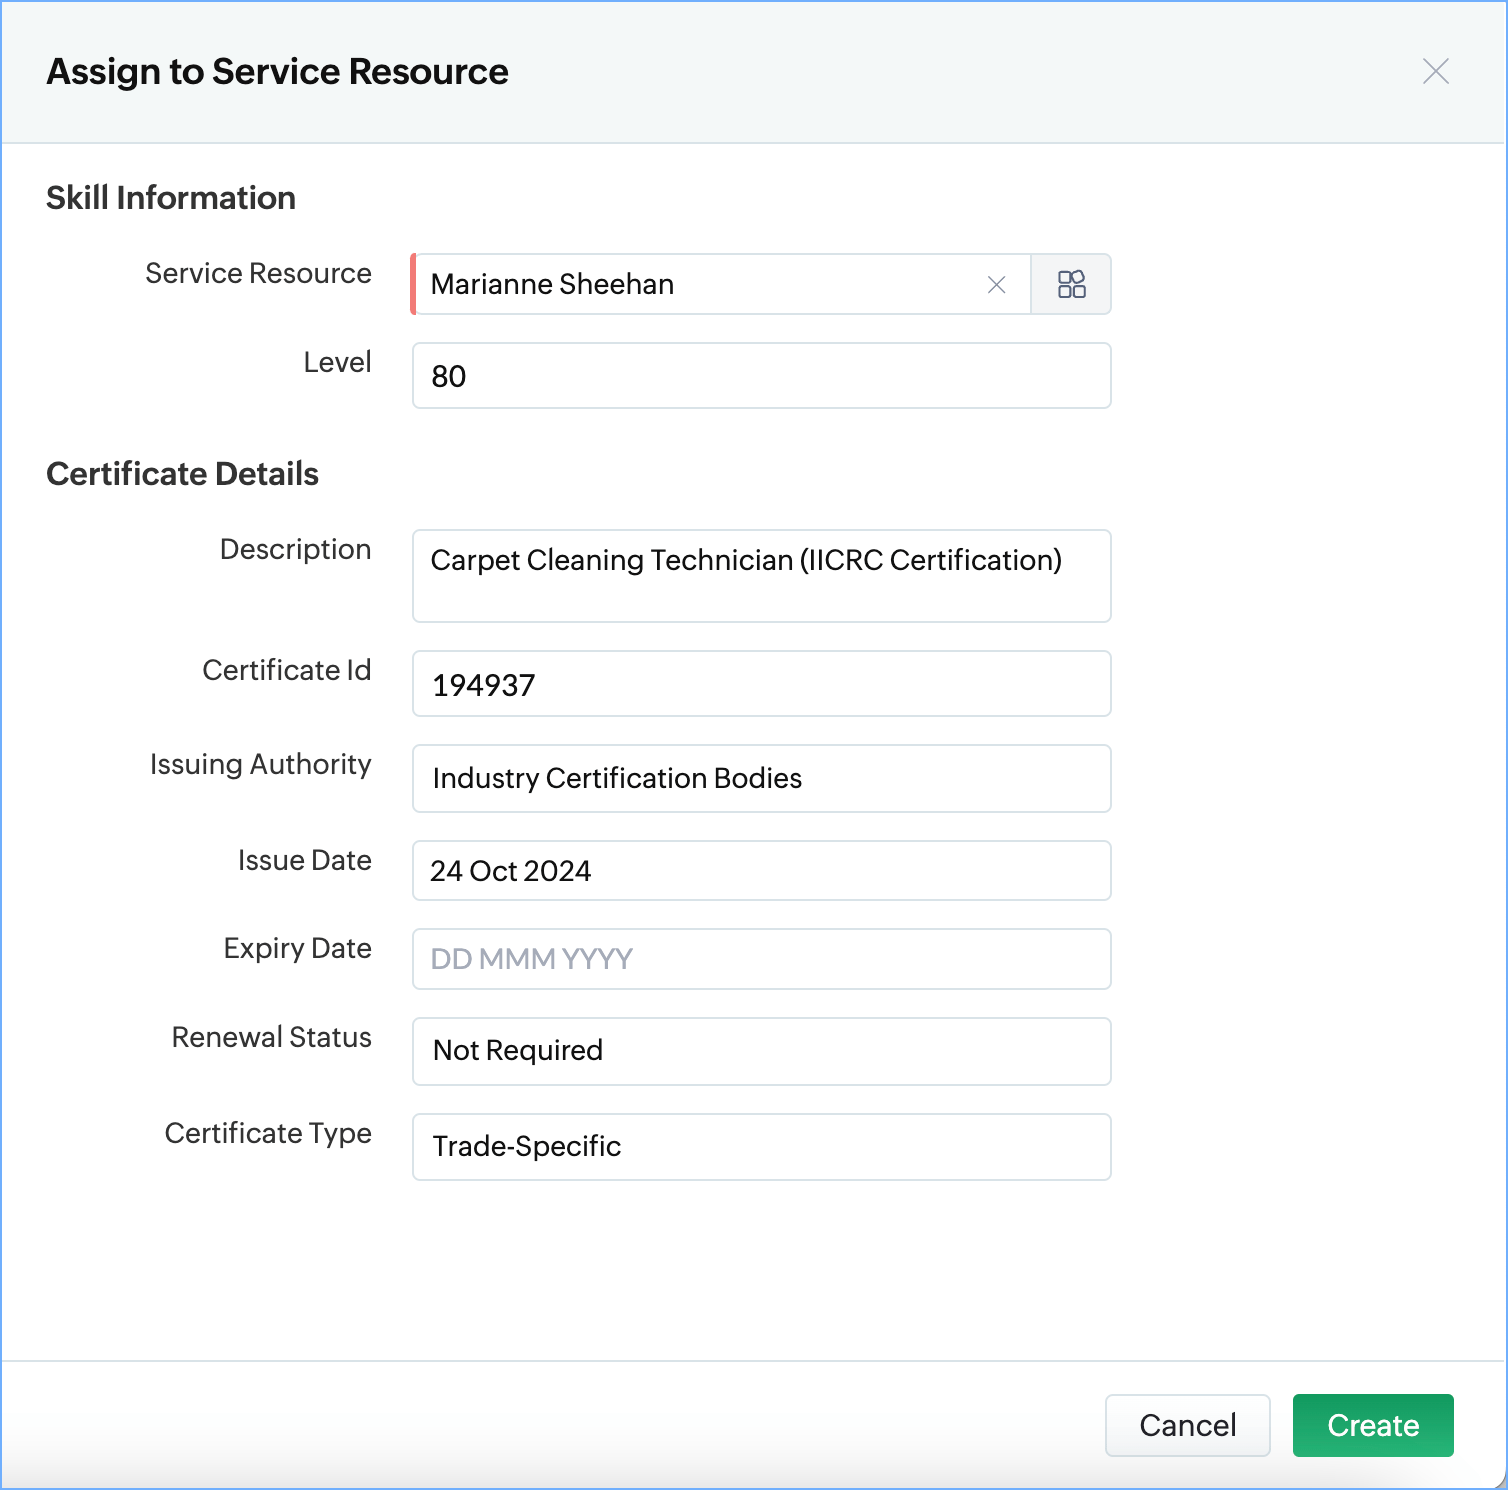
Task: Open the Issue Date picker
Action: (x=761, y=871)
